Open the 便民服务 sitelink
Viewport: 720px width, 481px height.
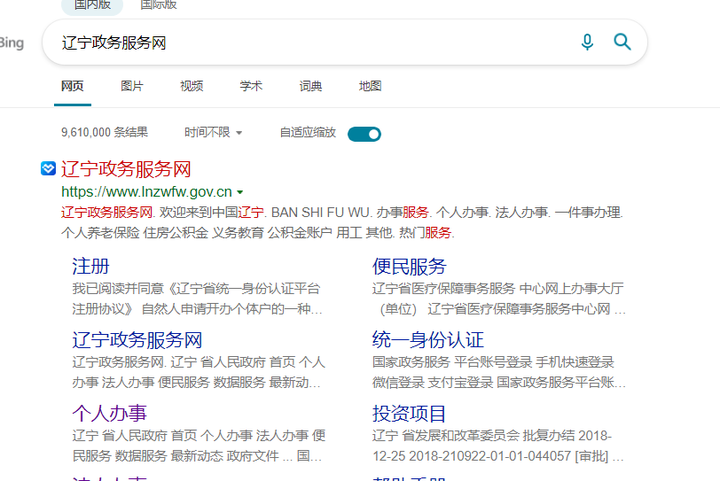(x=409, y=266)
